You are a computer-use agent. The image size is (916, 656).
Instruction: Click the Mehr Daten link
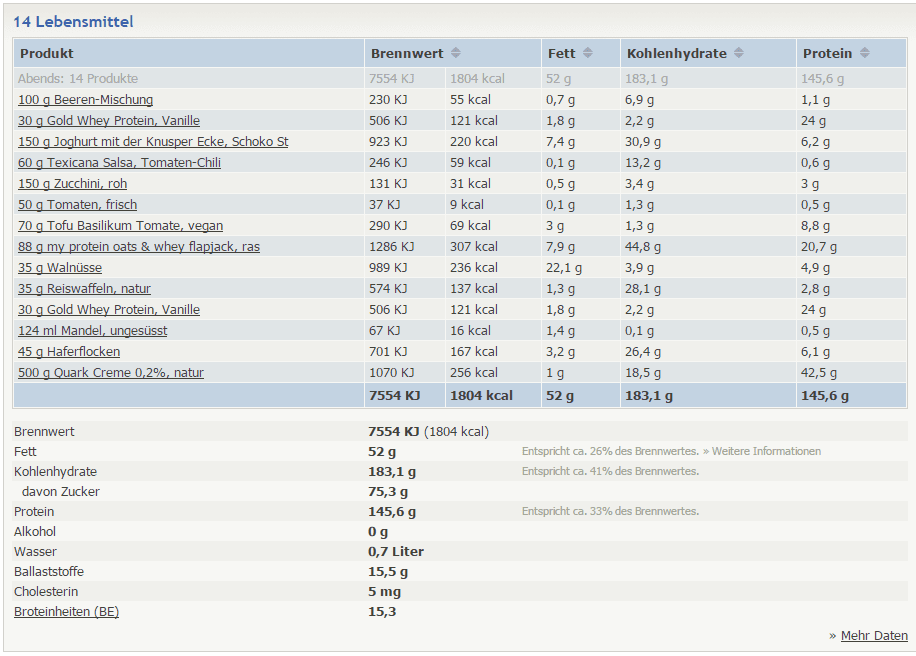(874, 636)
